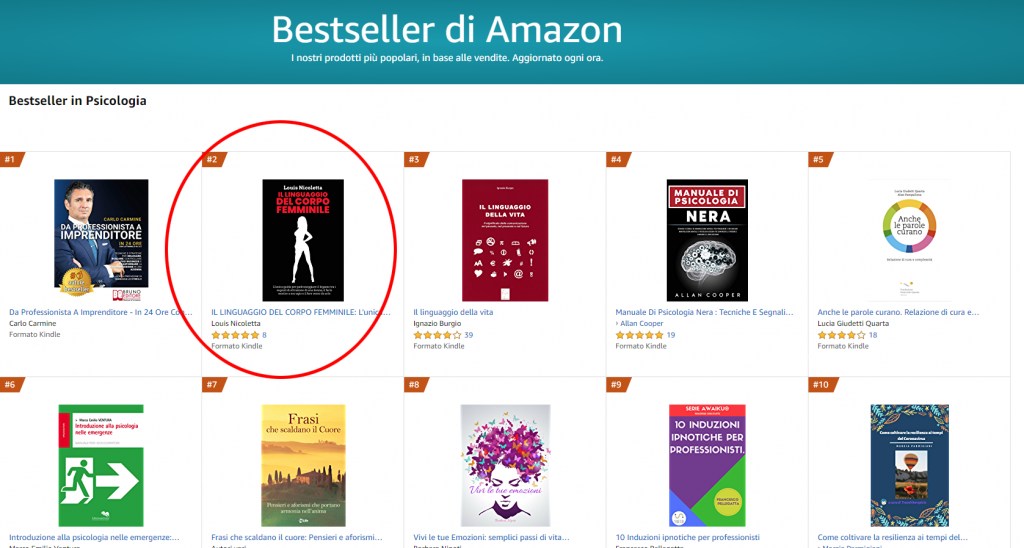Open the 39 reviews count link
This screenshot has height=548, width=1024.
pos(469,335)
